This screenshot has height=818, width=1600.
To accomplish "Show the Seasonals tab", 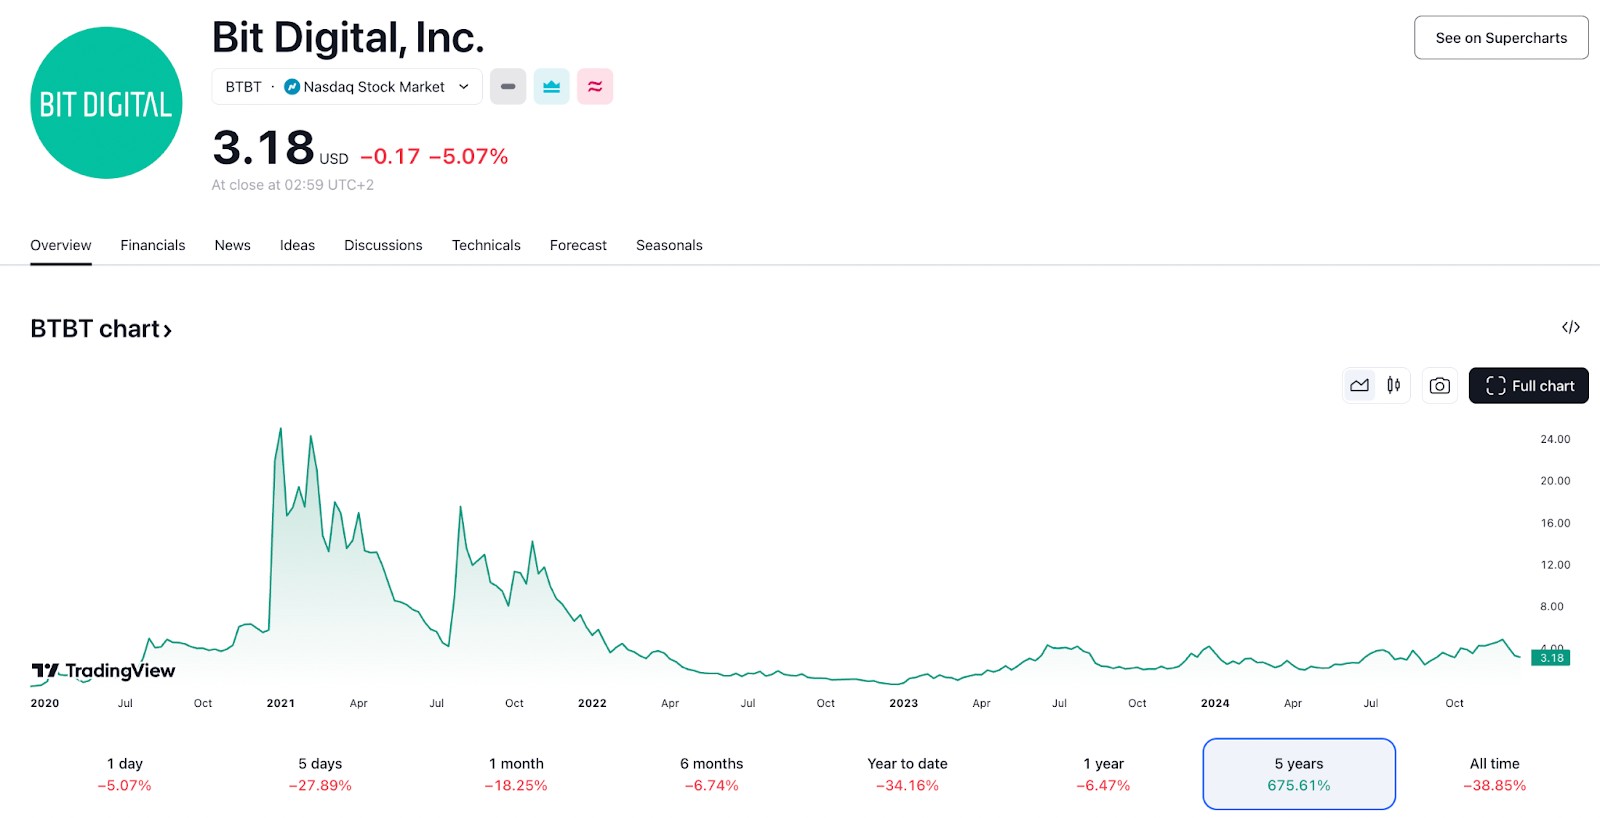I will (x=669, y=245).
